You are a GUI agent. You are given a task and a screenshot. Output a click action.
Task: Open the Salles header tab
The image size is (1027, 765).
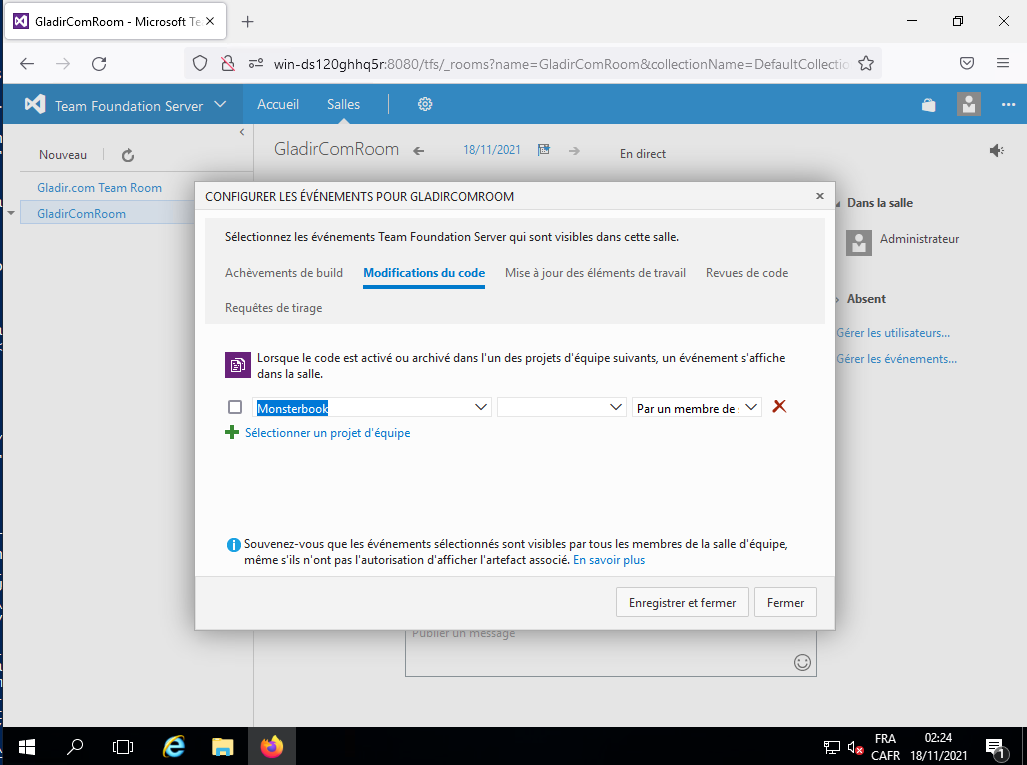pyautogui.click(x=343, y=104)
